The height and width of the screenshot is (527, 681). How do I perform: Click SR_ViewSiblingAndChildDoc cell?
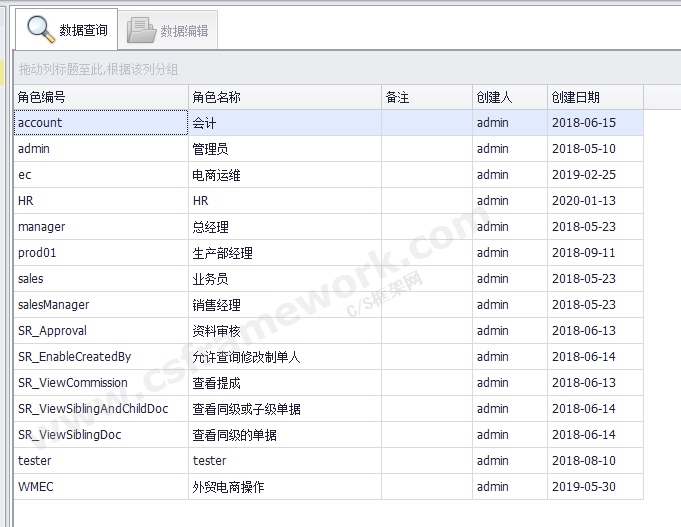[x=101, y=409]
